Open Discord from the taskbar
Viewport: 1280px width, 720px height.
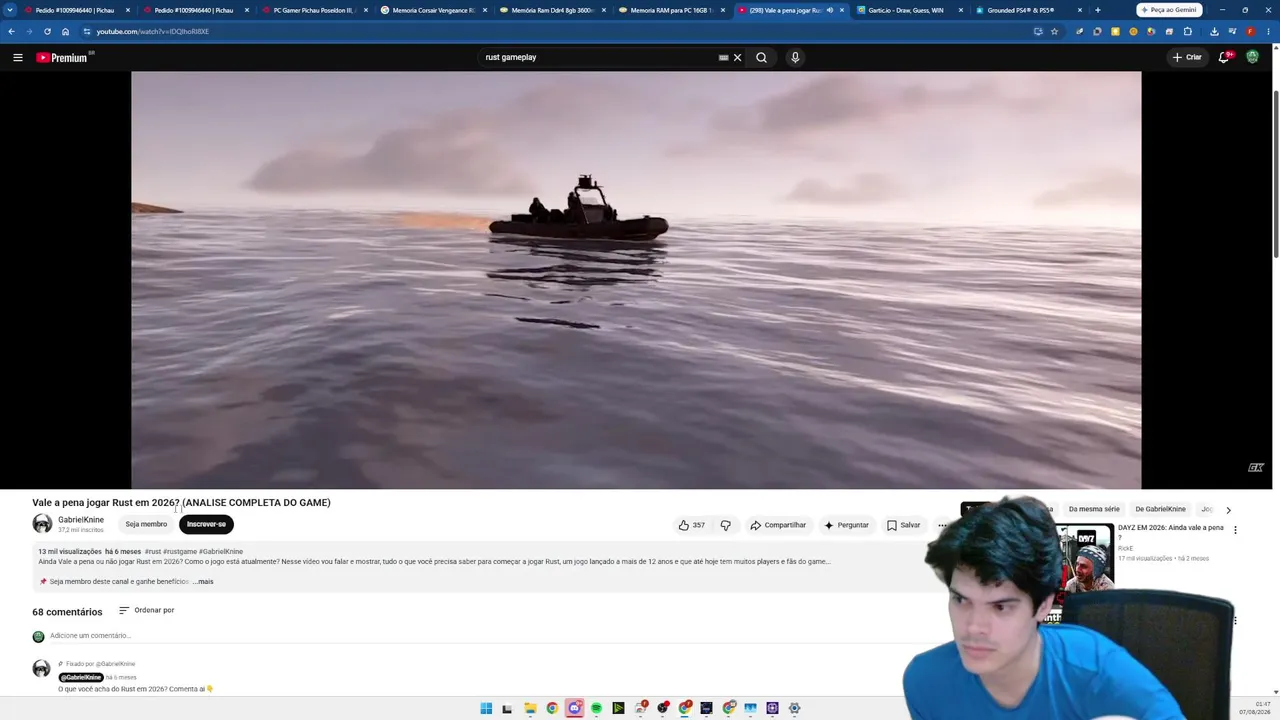[x=574, y=708]
